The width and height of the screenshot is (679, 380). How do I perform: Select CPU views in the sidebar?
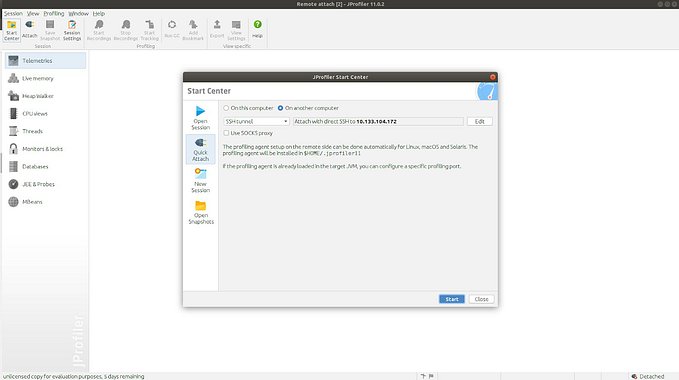[x=45, y=113]
